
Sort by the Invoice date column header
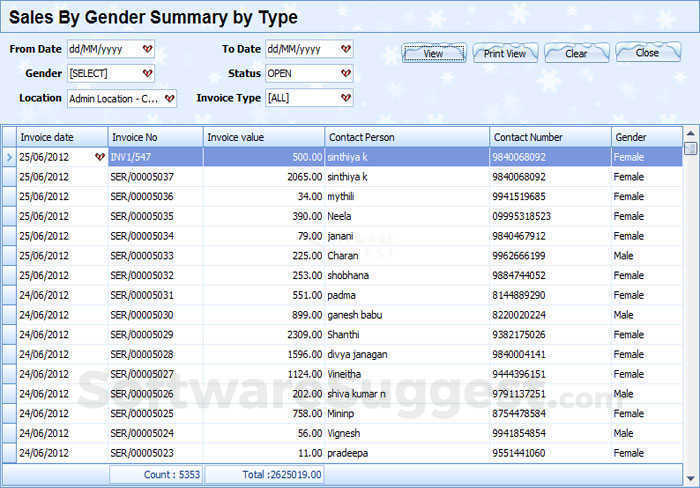(x=62, y=137)
